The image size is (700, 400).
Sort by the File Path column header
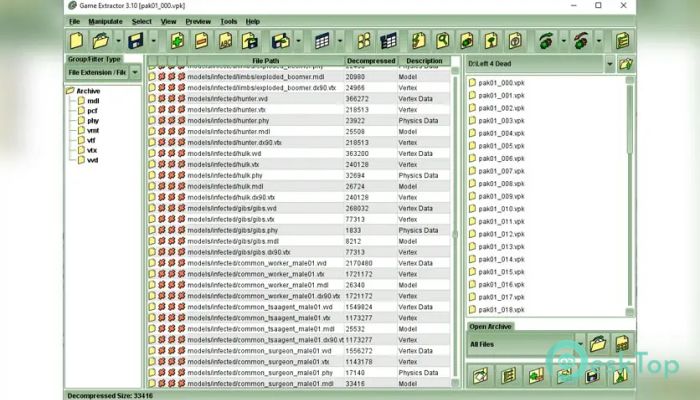(266, 61)
